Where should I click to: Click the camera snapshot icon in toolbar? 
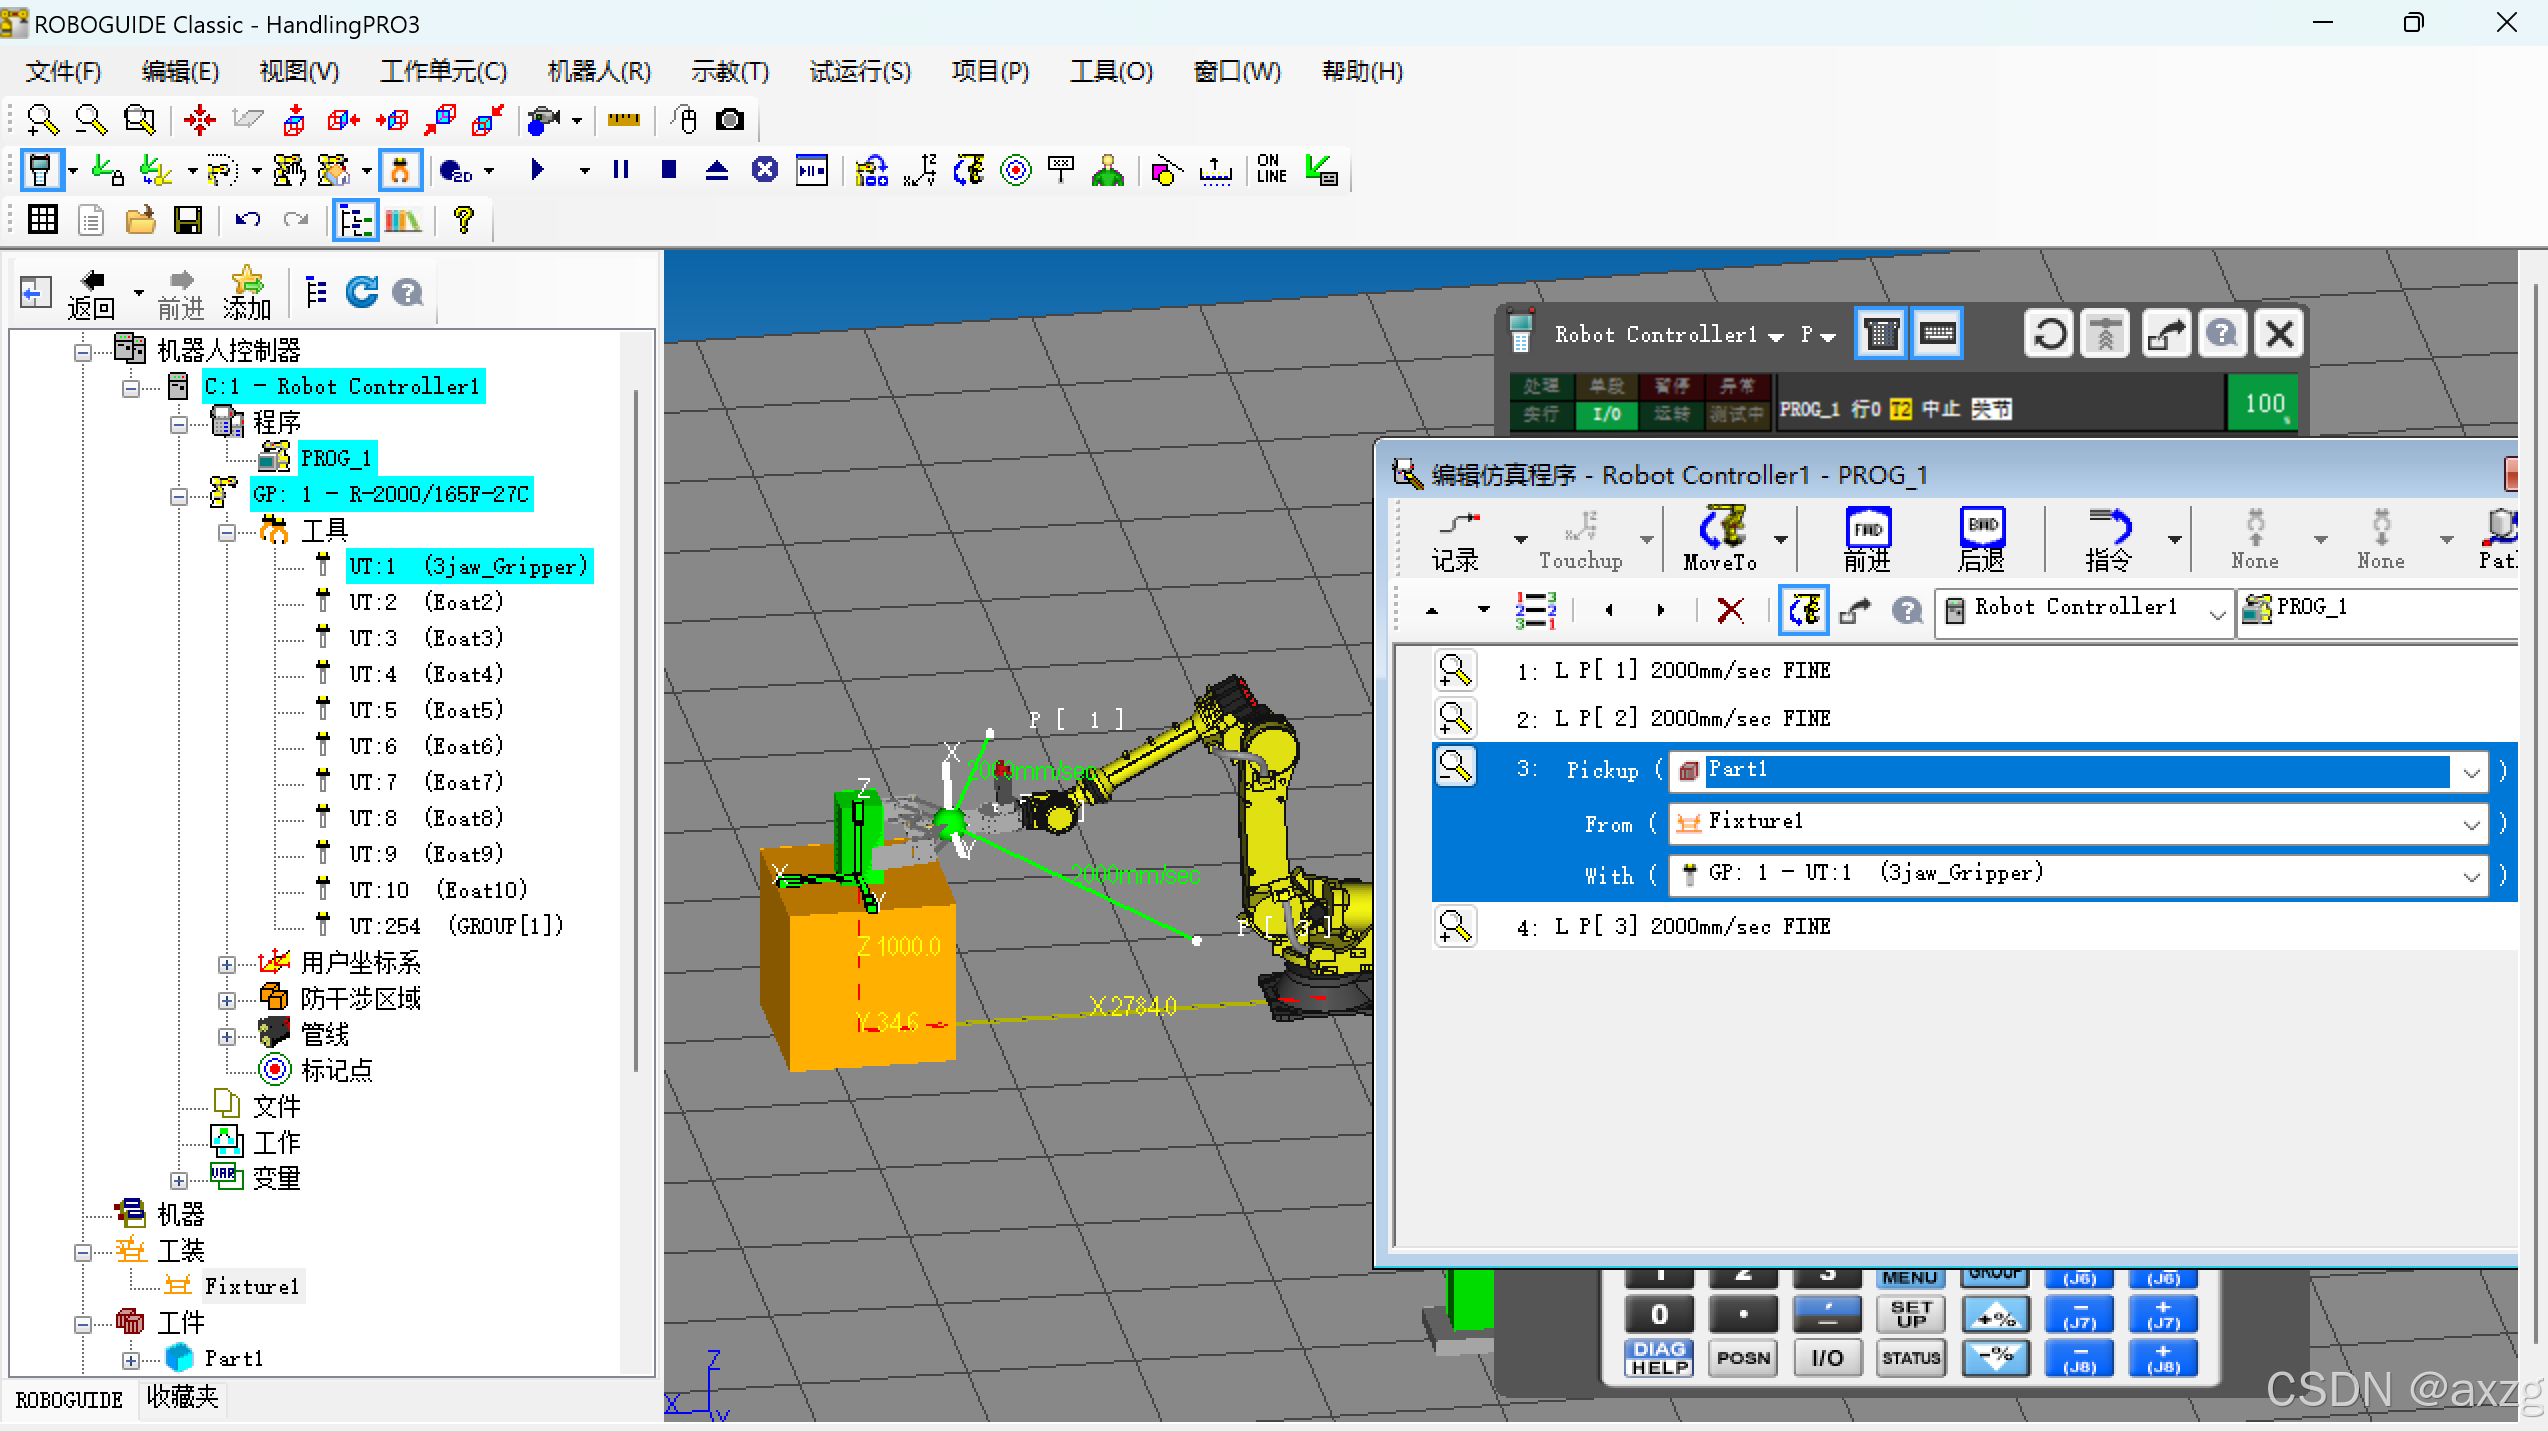pyautogui.click(x=730, y=120)
